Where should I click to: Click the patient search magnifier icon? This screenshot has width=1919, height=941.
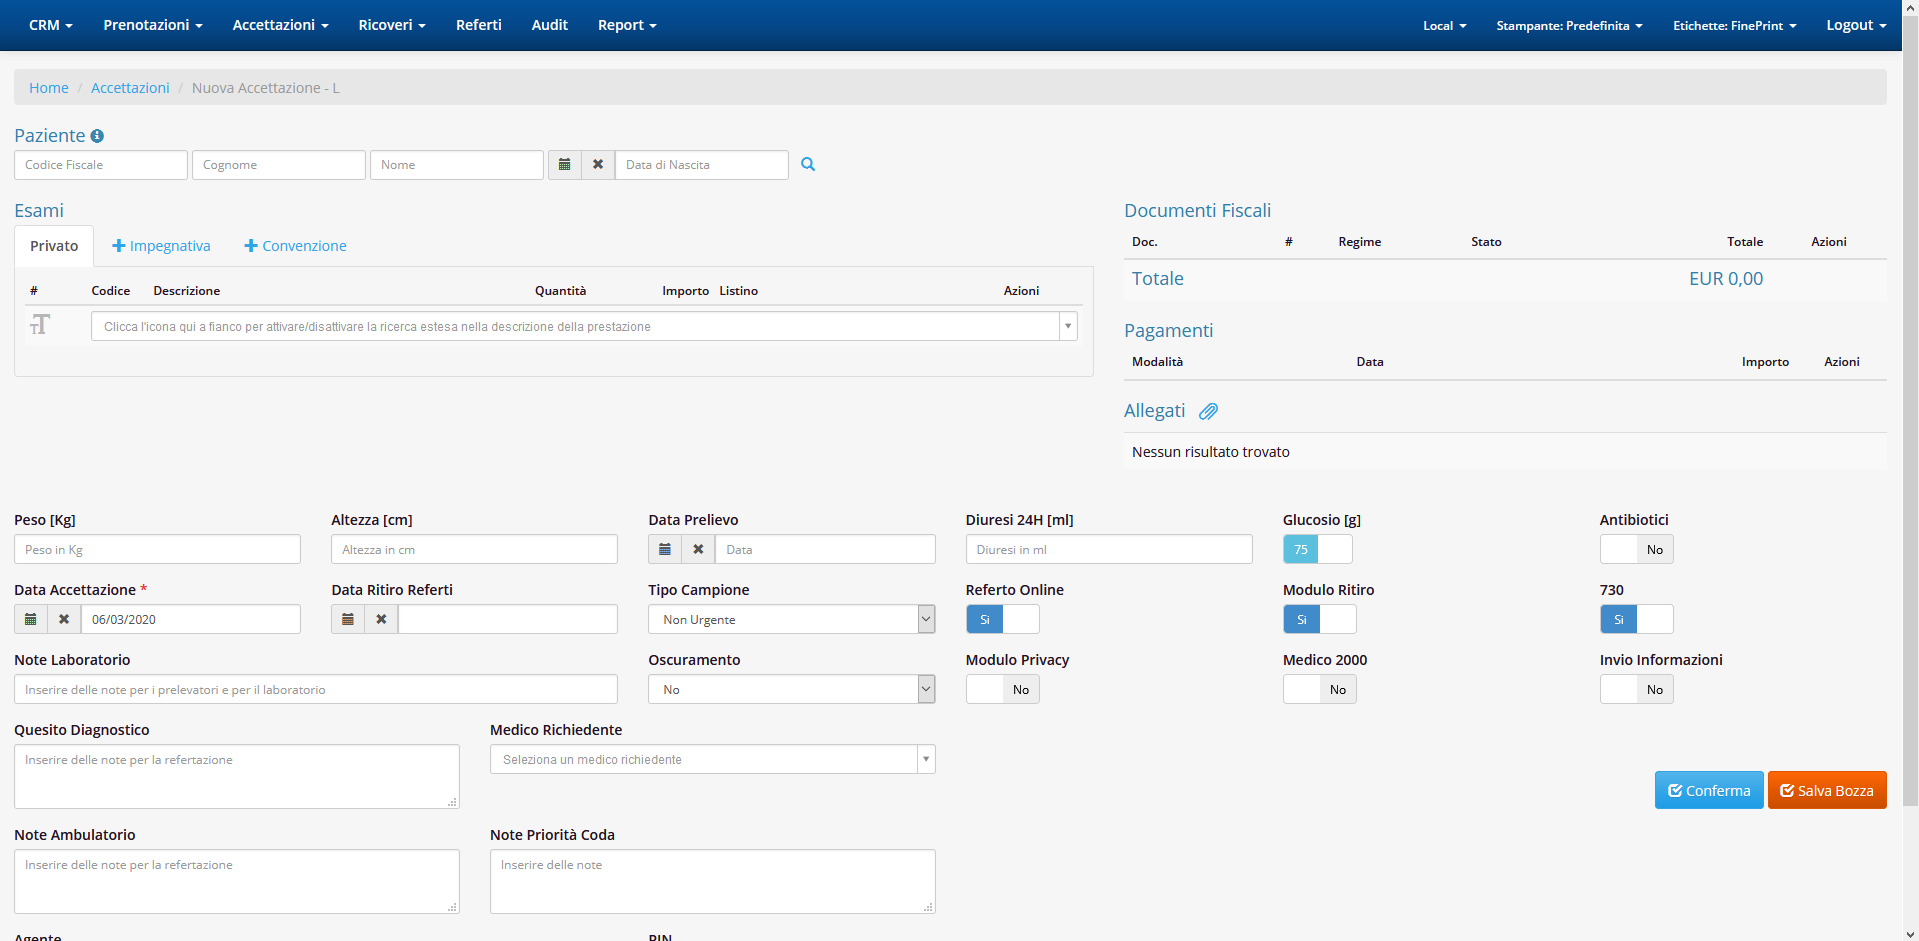coord(808,164)
